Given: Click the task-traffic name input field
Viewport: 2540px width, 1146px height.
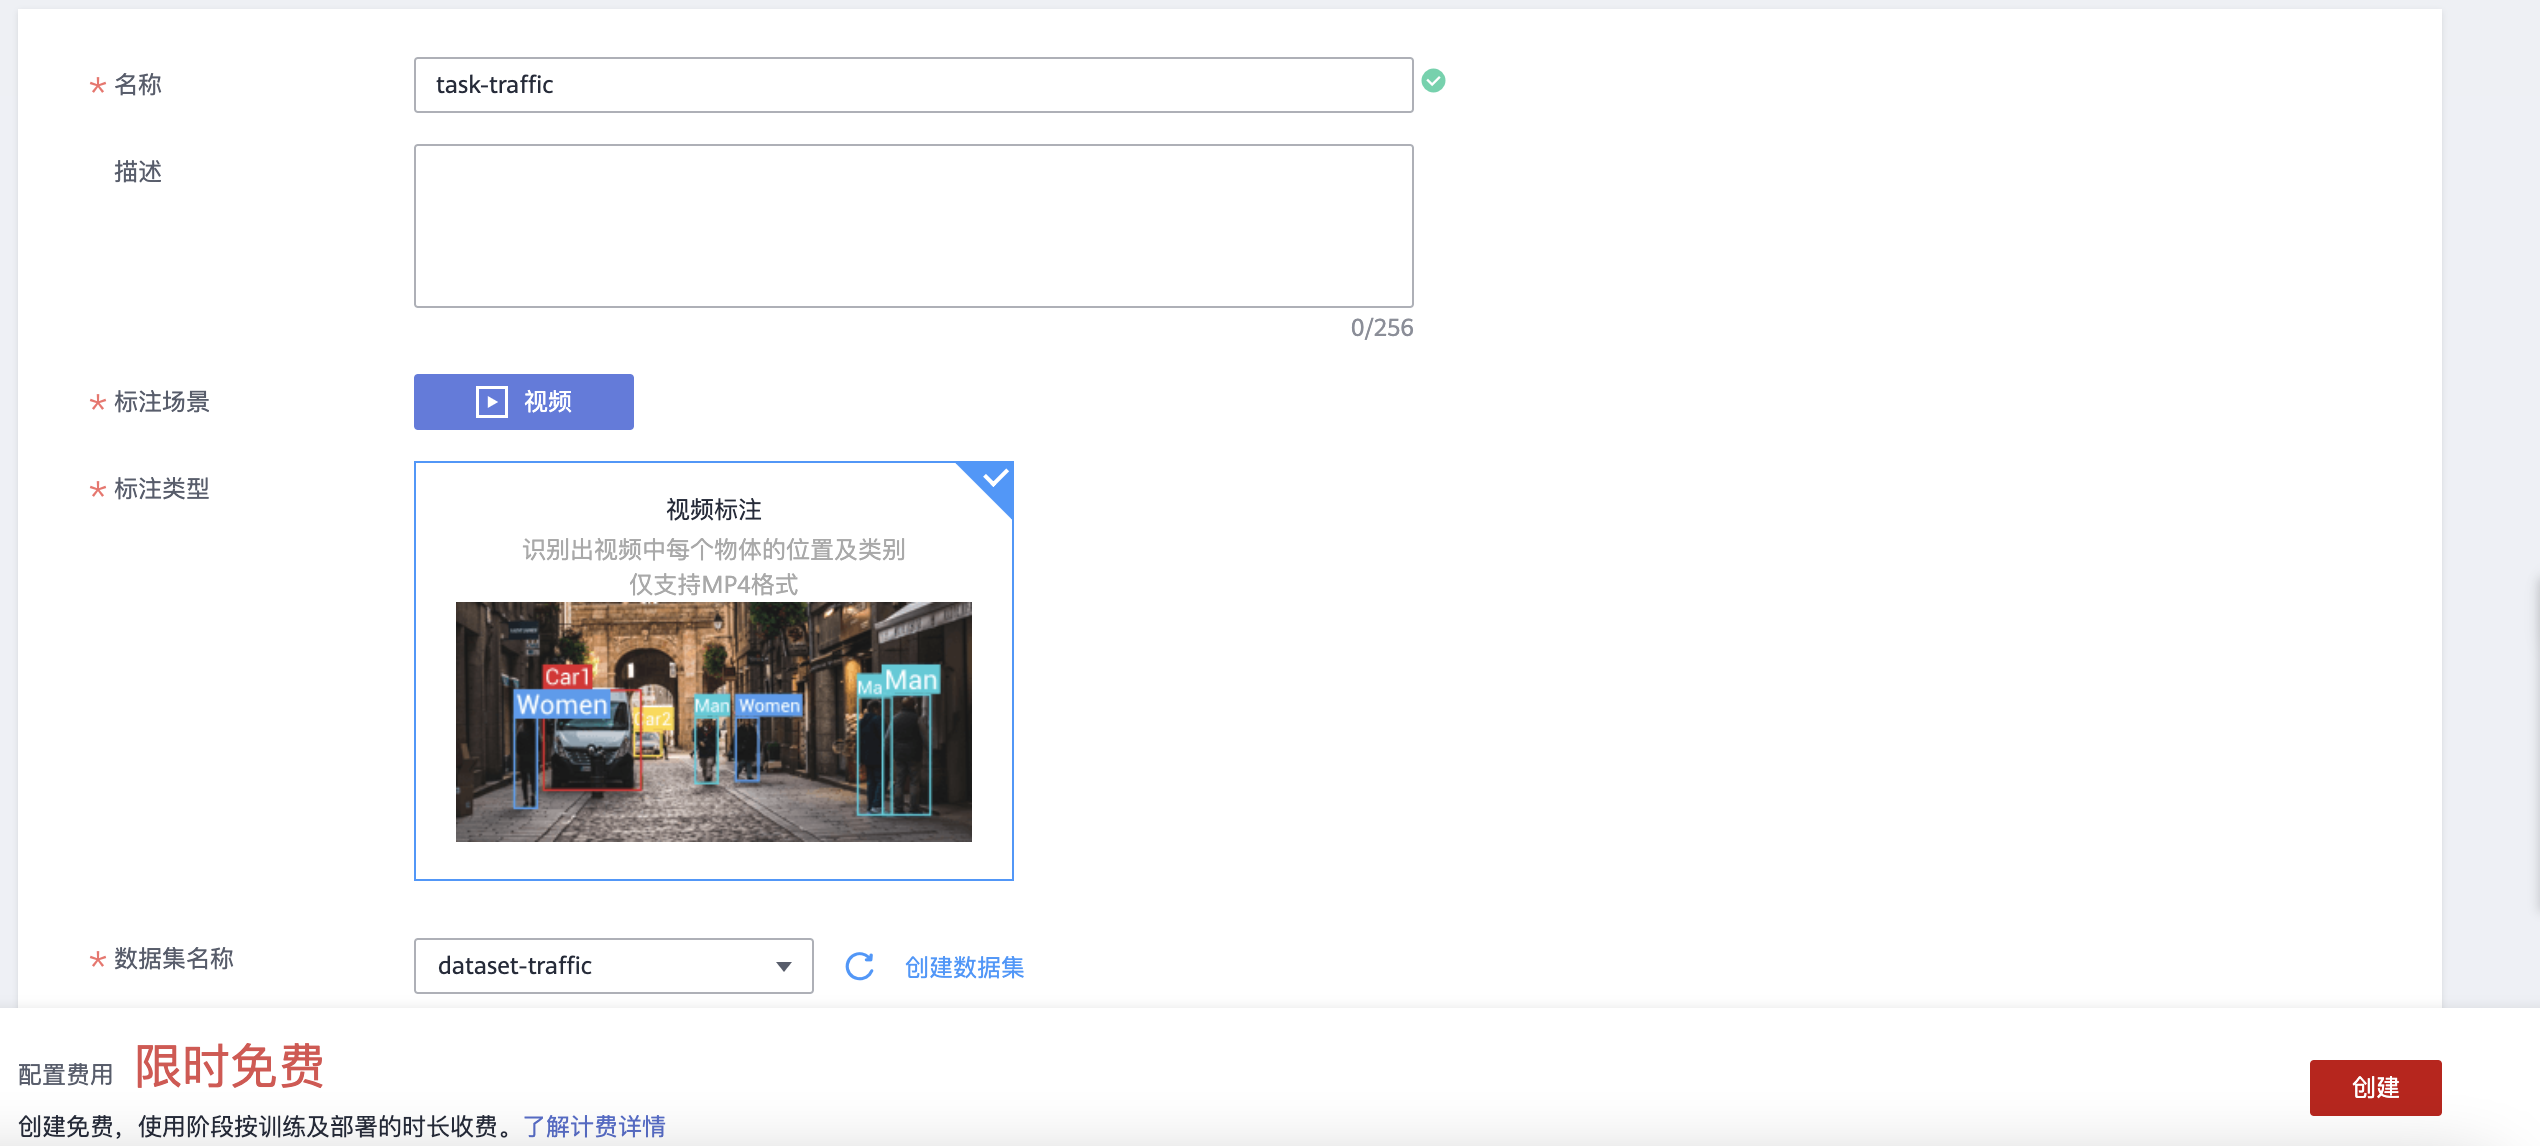Looking at the screenshot, I should [x=912, y=85].
